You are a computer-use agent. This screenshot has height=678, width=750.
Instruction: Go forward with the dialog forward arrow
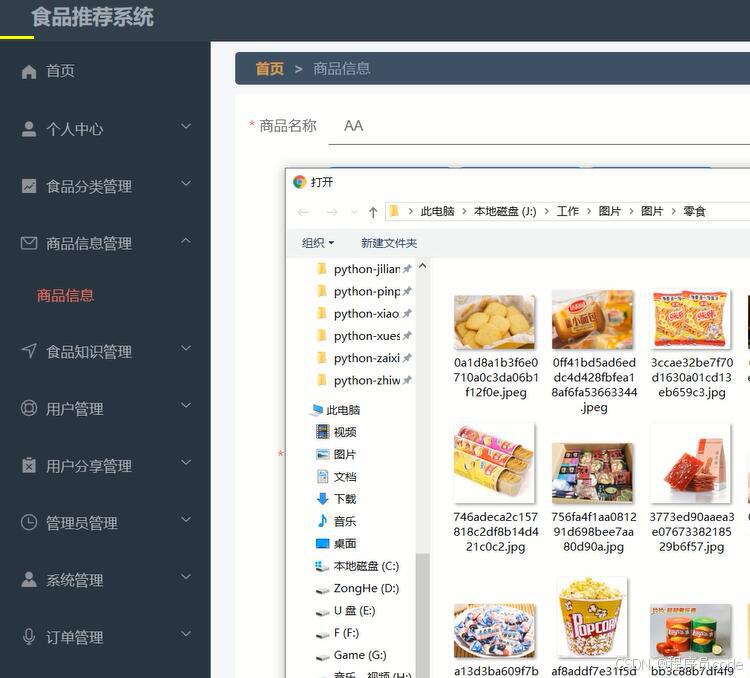[331, 212]
